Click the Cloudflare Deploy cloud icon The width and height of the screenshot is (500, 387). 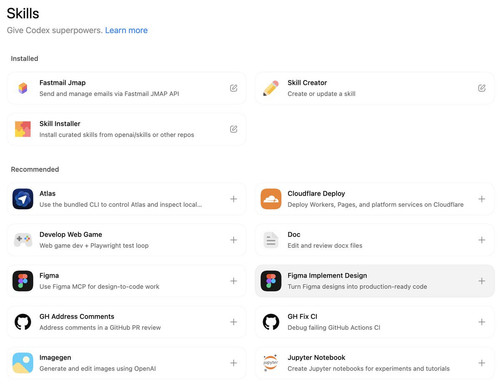271,199
